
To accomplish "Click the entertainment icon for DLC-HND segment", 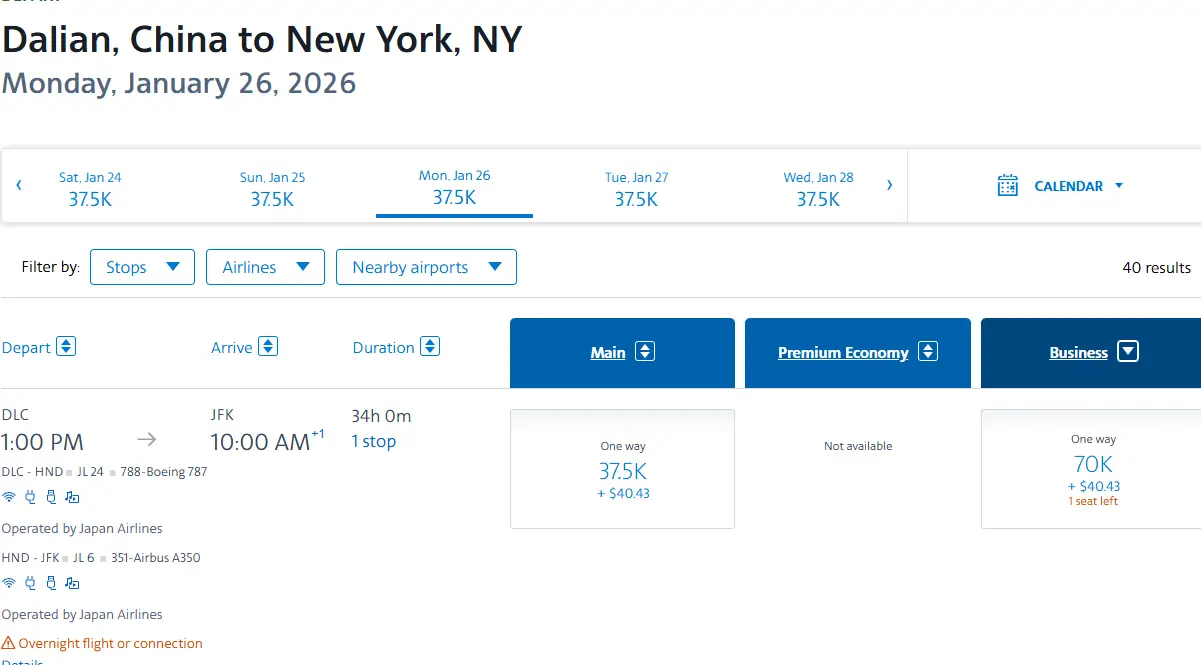I will point(72,497).
